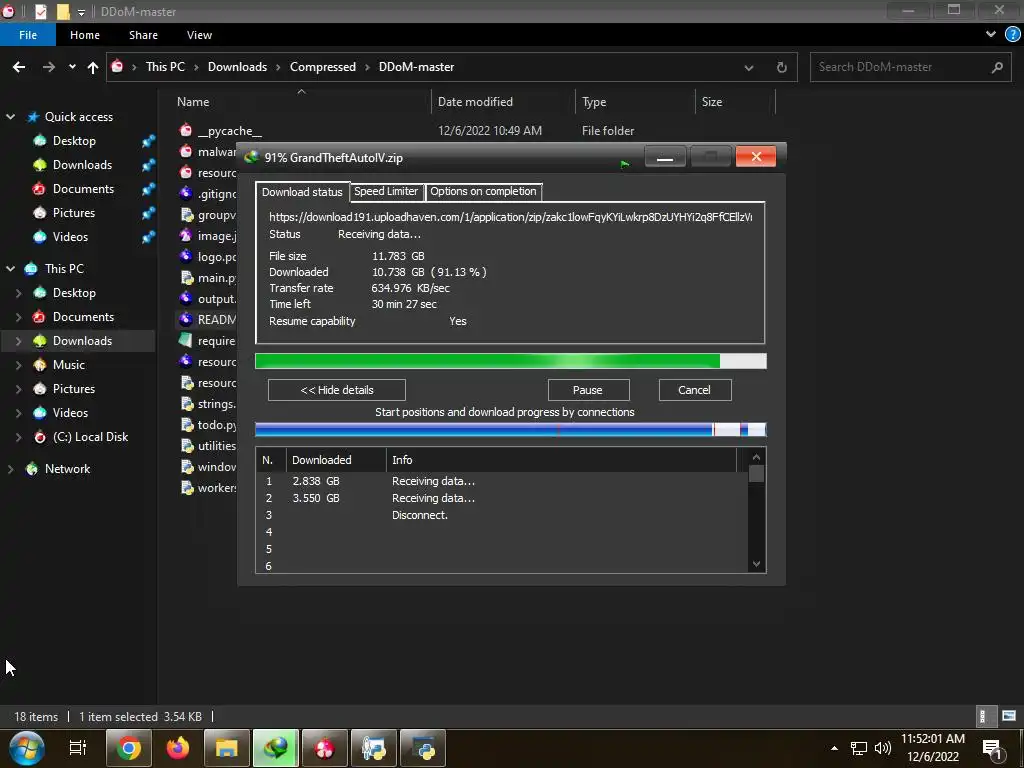Click the Hide details button
1024x768 pixels.
336,390
